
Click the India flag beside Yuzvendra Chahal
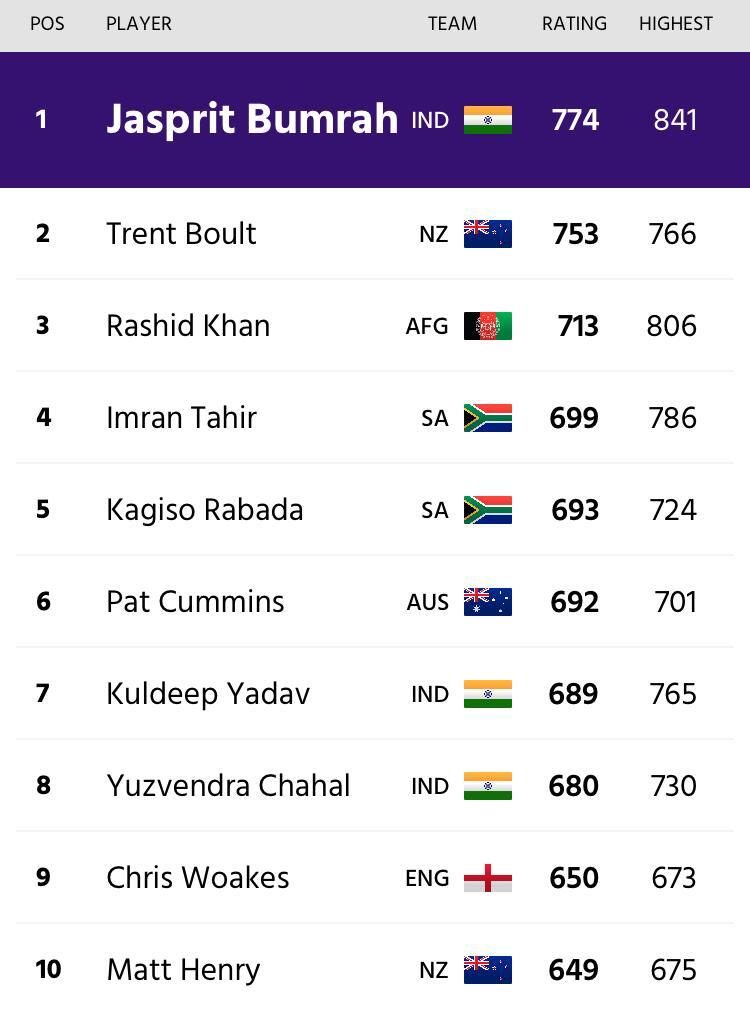(x=487, y=786)
